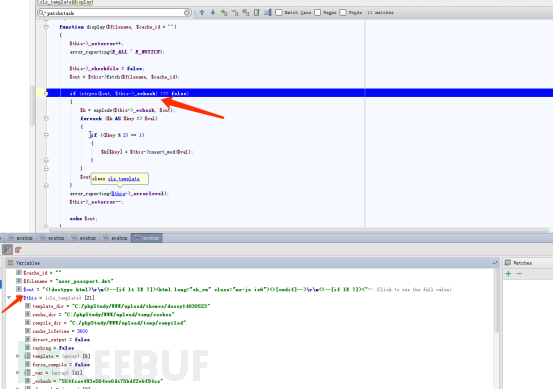Select the highlighted active ecshop debug tab
This screenshot has height=390, width=554.
click(147, 238)
